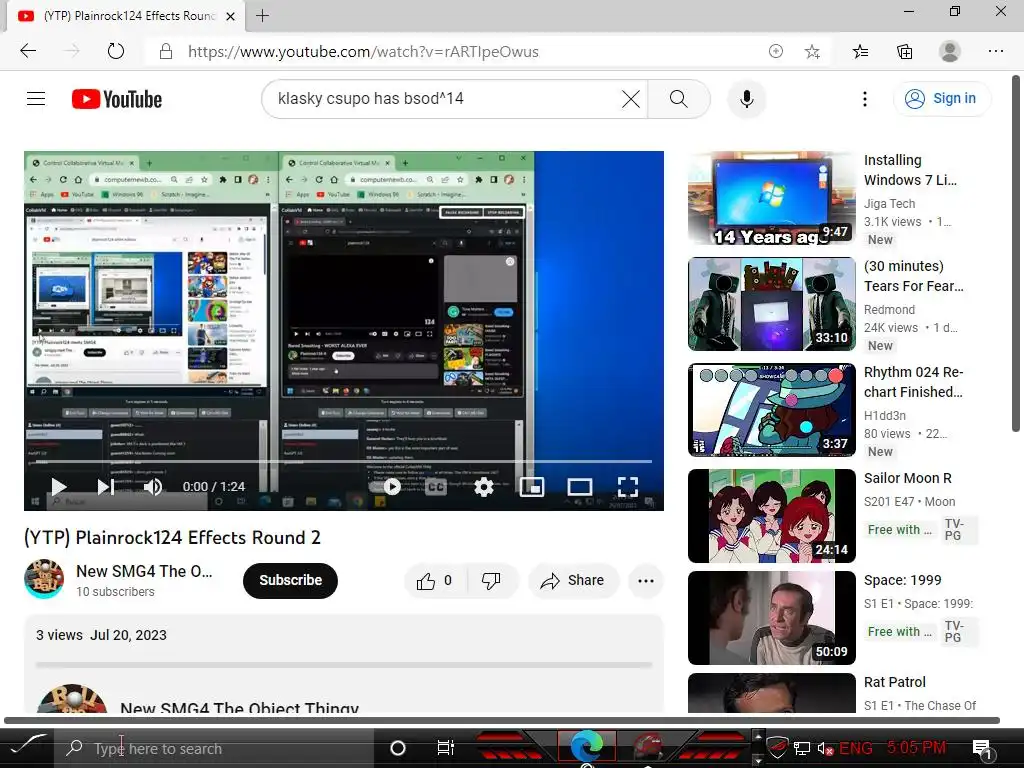Go to YouTube home via logo
1024x768 pixels.
(x=117, y=99)
